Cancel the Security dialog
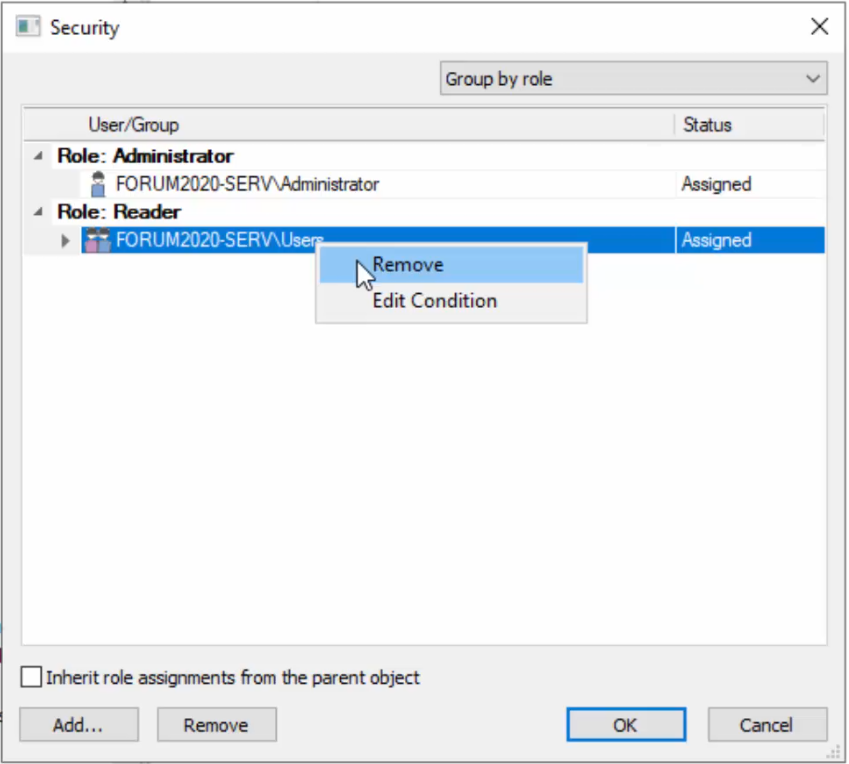The image size is (849, 764). click(x=767, y=725)
